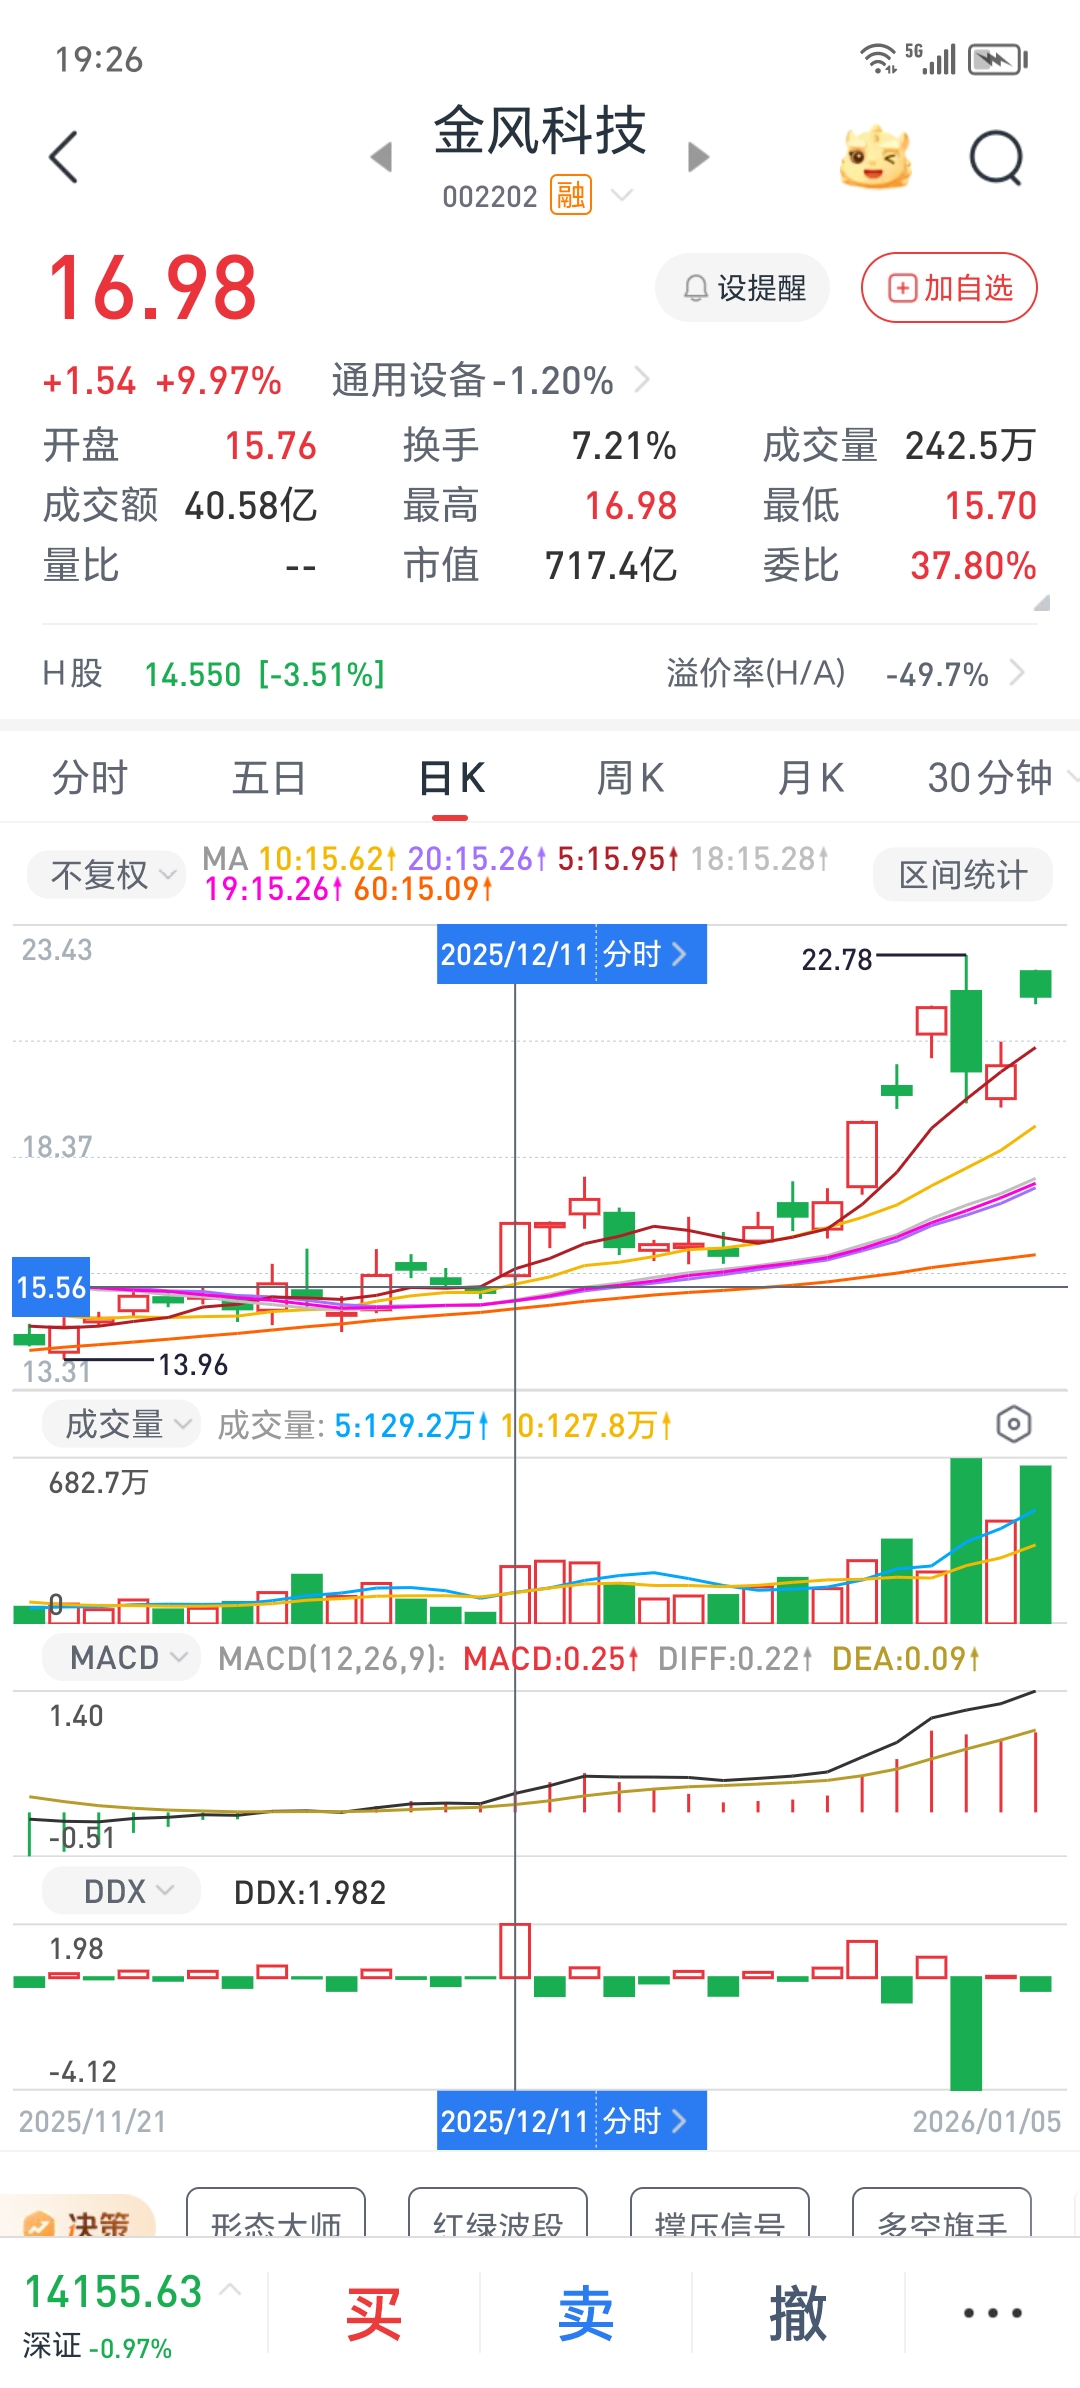Tap the DDX:1.982 value
1080x2388 pixels.
click(x=310, y=1893)
